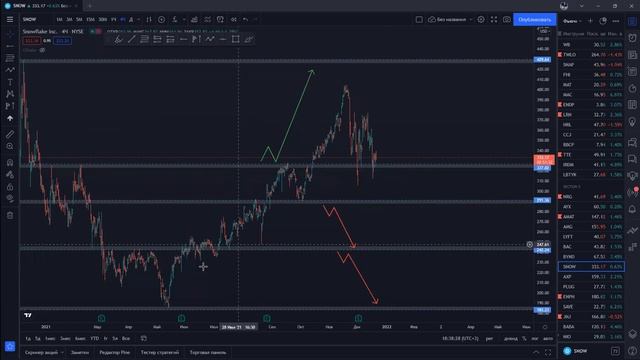Viewport: 640px width, 360px height.
Task: Open the alert clock icon in top toolbar
Action: 220,19
